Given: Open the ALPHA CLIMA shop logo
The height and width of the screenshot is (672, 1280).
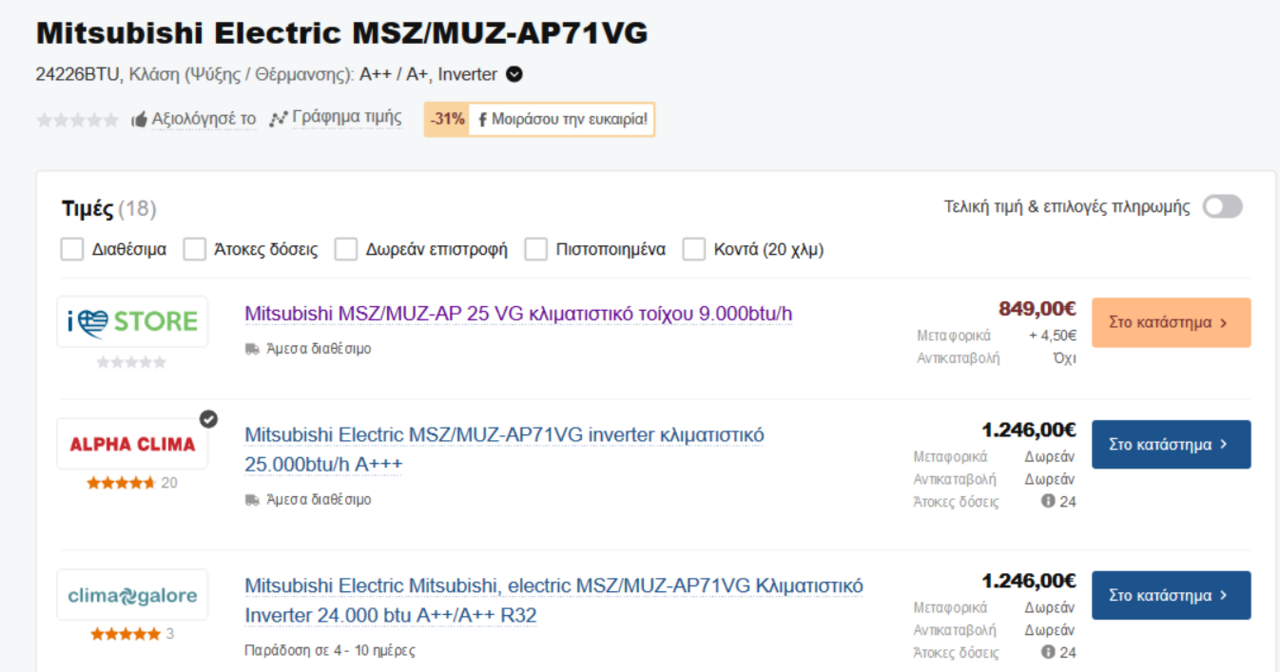Looking at the screenshot, I should [132, 444].
